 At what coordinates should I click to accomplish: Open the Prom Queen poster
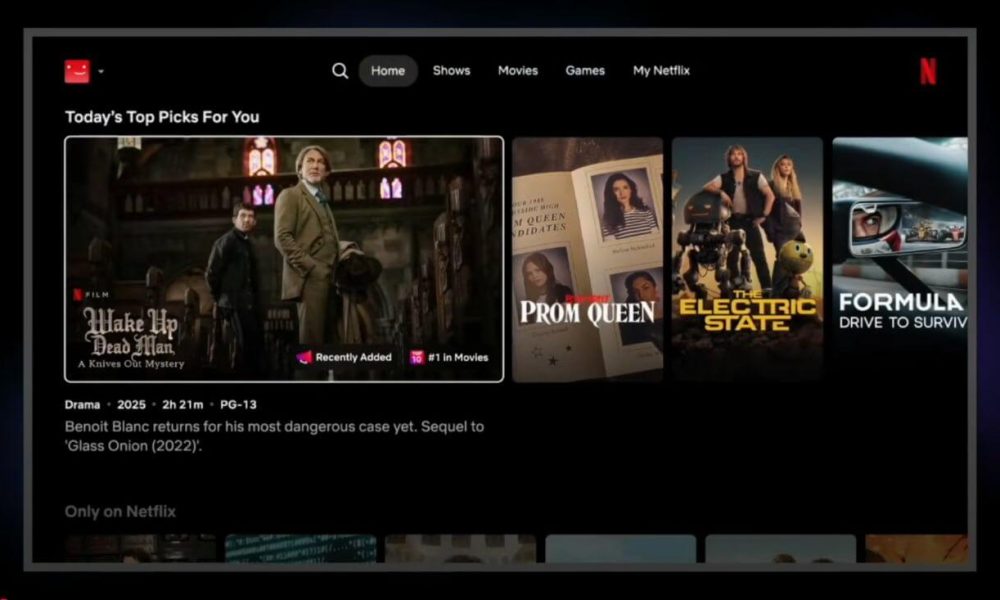point(587,260)
